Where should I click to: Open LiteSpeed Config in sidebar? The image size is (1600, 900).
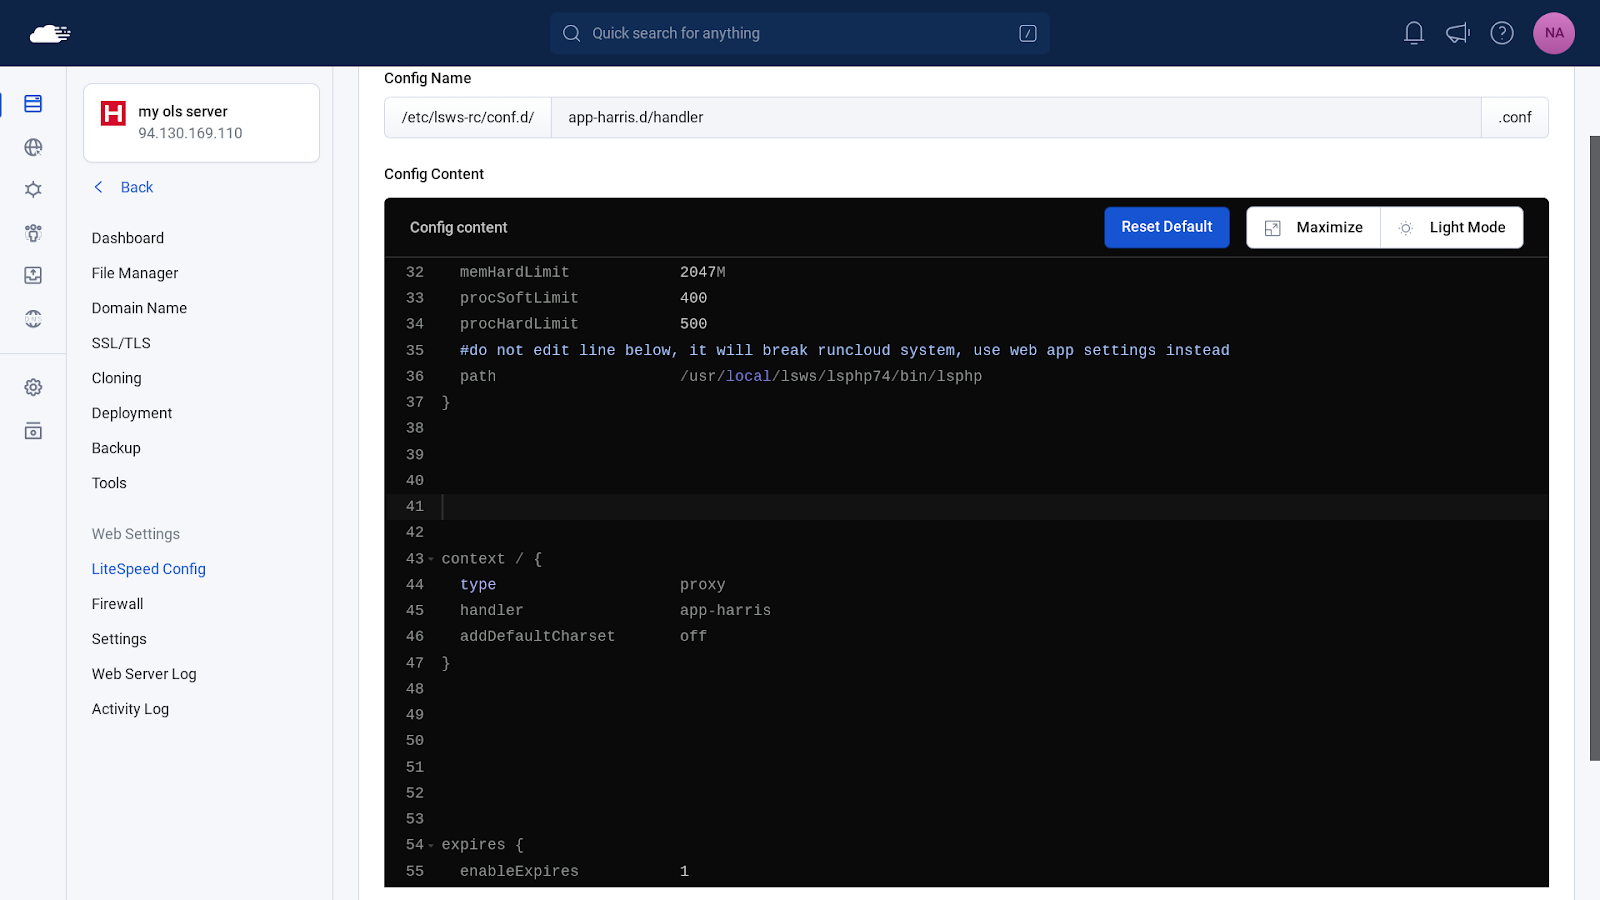click(x=149, y=569)
